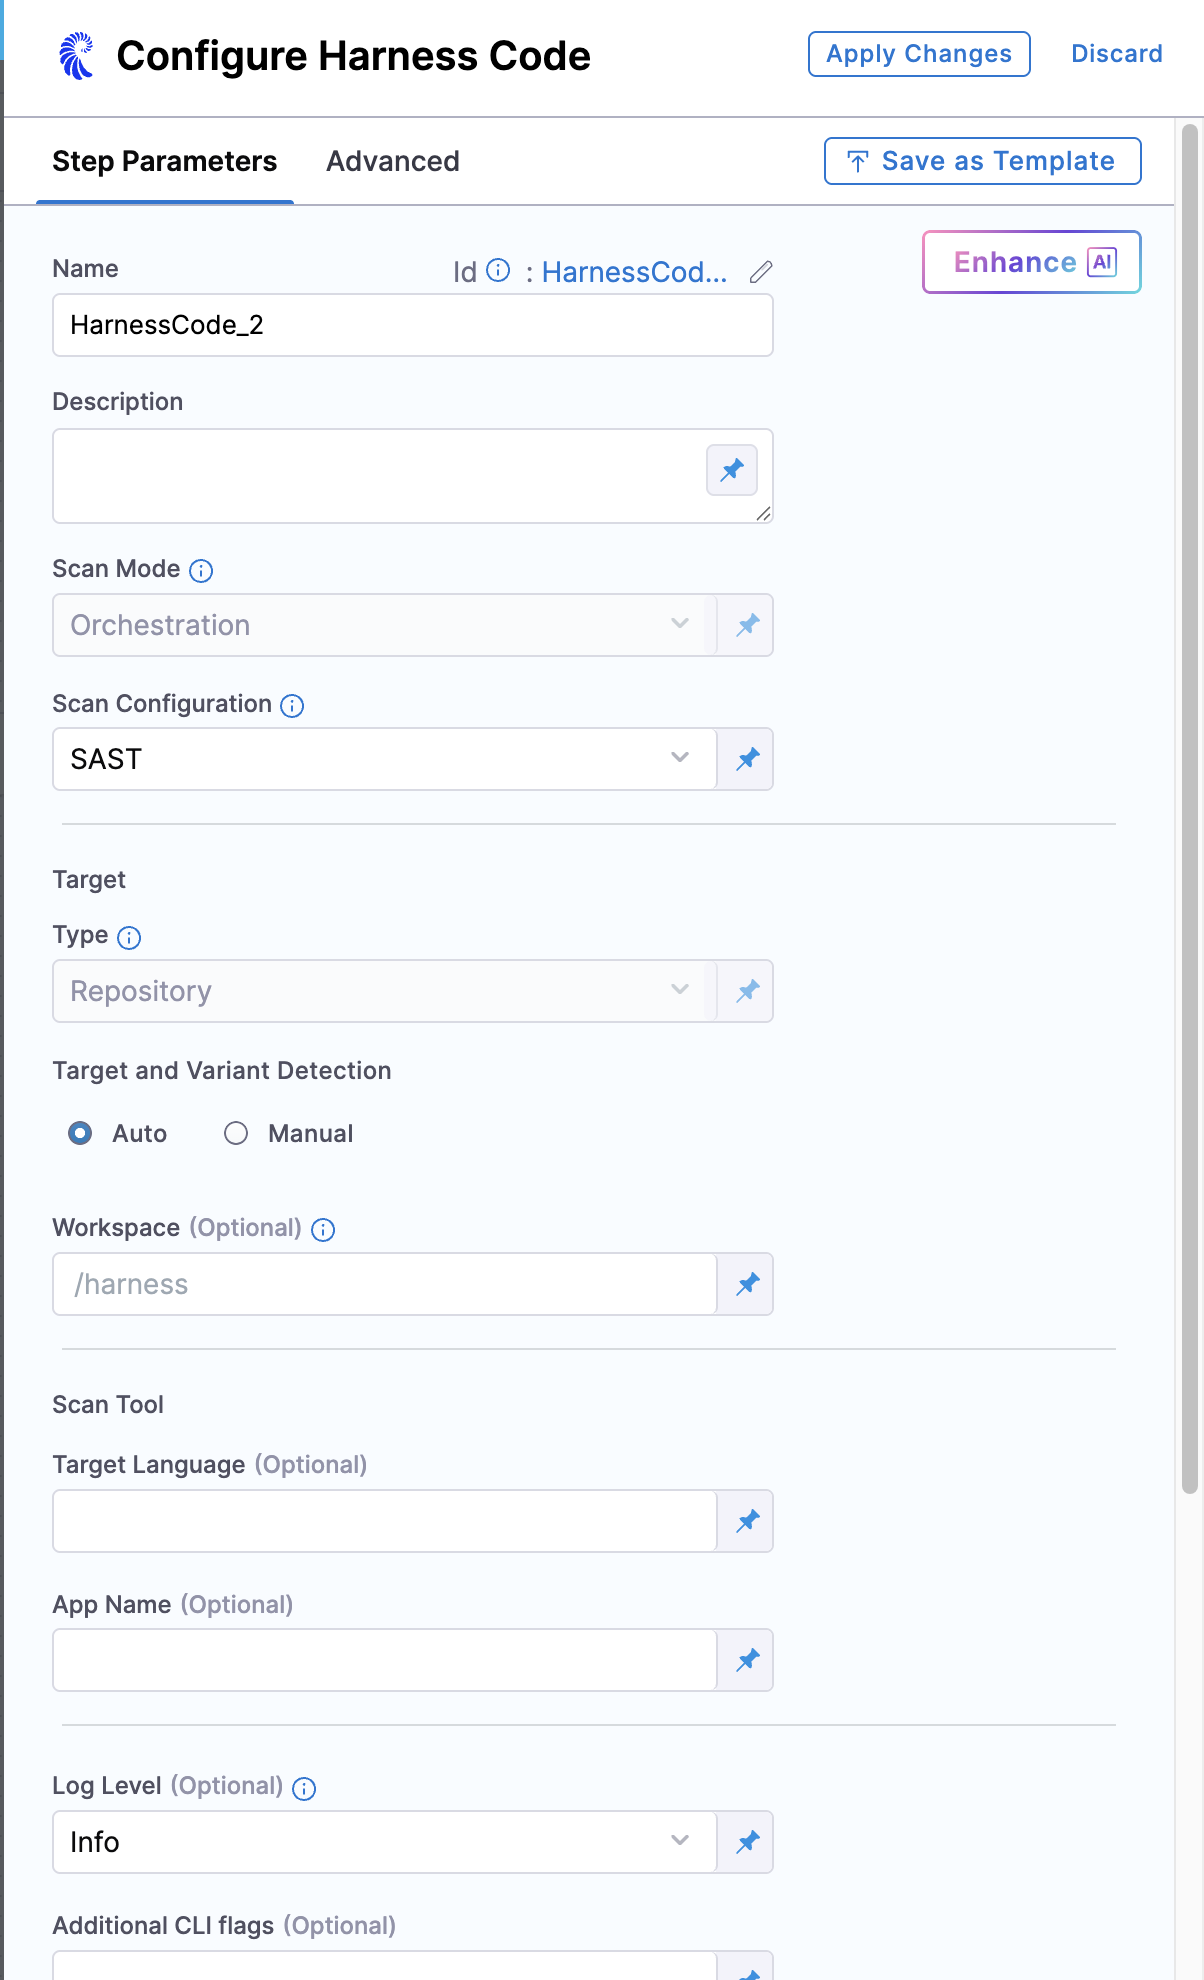The width and height of the screenshot is (1204, 1980).
Task: Select the Auto radio button
Action: (80, 1133)
